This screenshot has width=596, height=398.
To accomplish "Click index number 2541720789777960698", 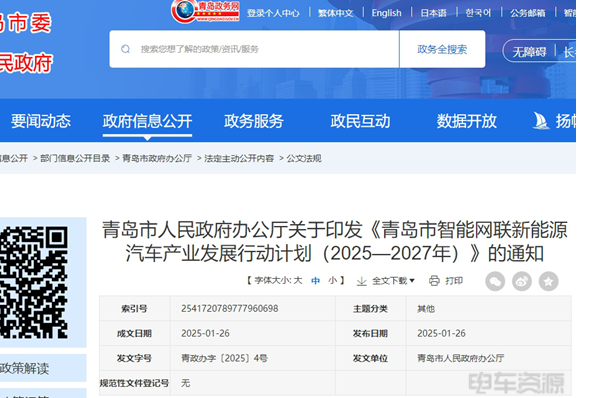I will point(230,308).
